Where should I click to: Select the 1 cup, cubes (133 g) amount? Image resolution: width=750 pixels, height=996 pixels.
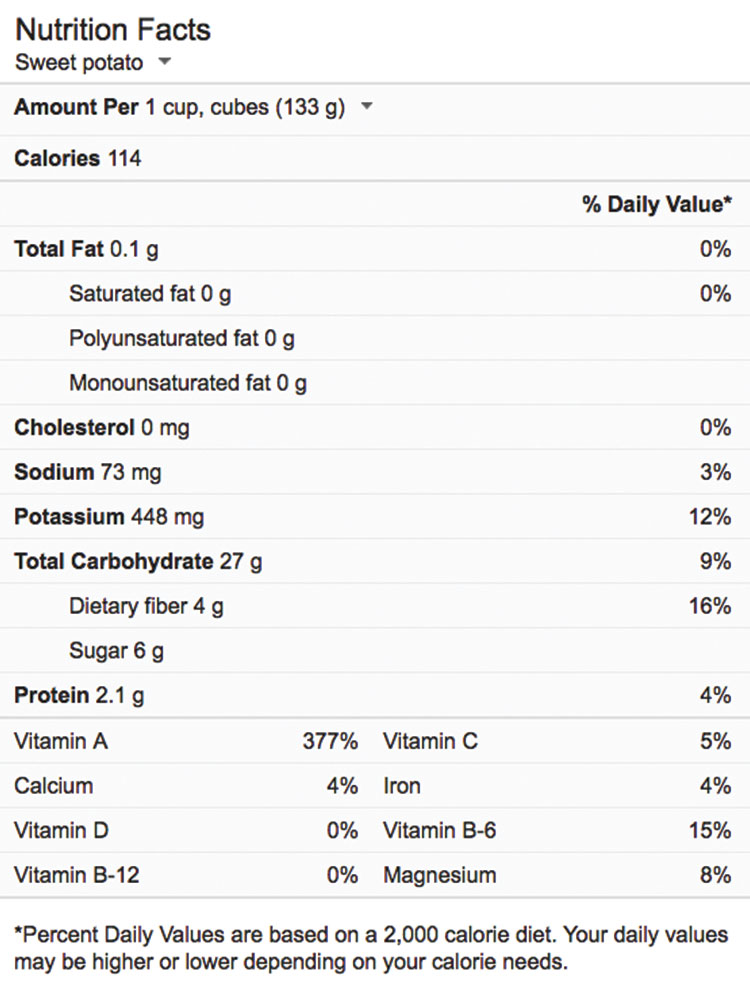coord(245,108)
